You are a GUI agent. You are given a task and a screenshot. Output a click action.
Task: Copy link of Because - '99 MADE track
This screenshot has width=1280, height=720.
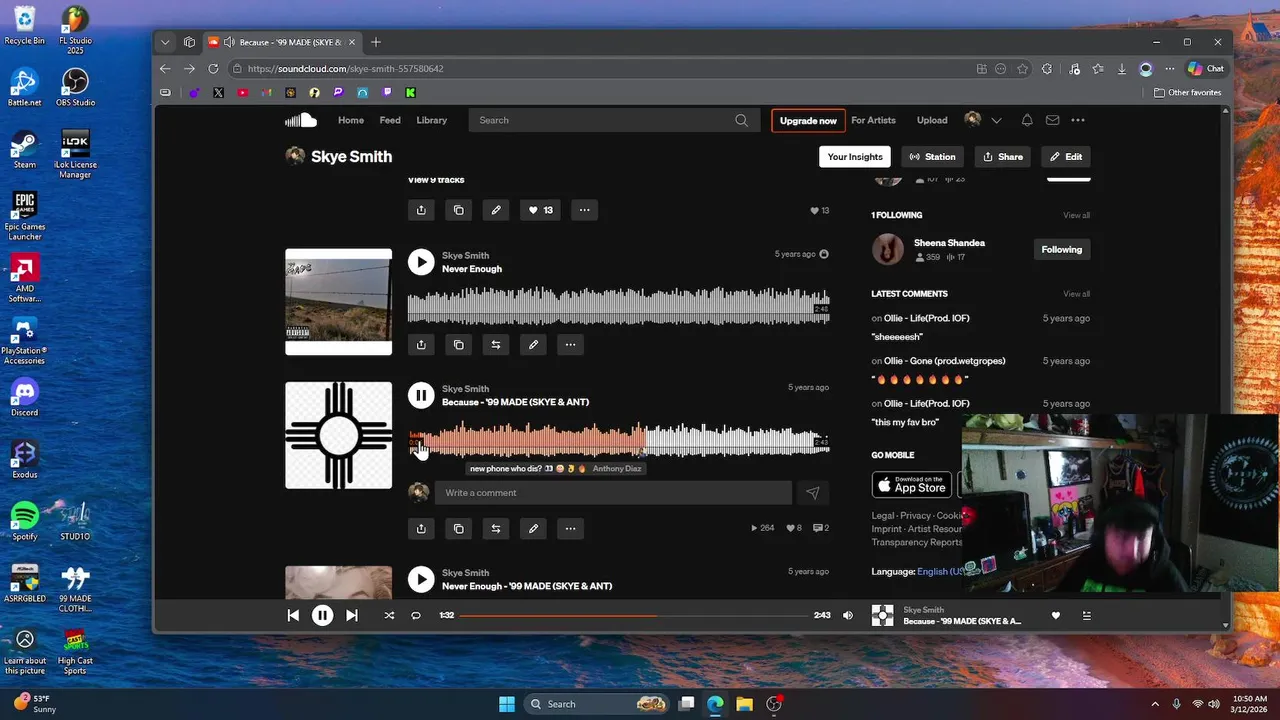point(459,528)
